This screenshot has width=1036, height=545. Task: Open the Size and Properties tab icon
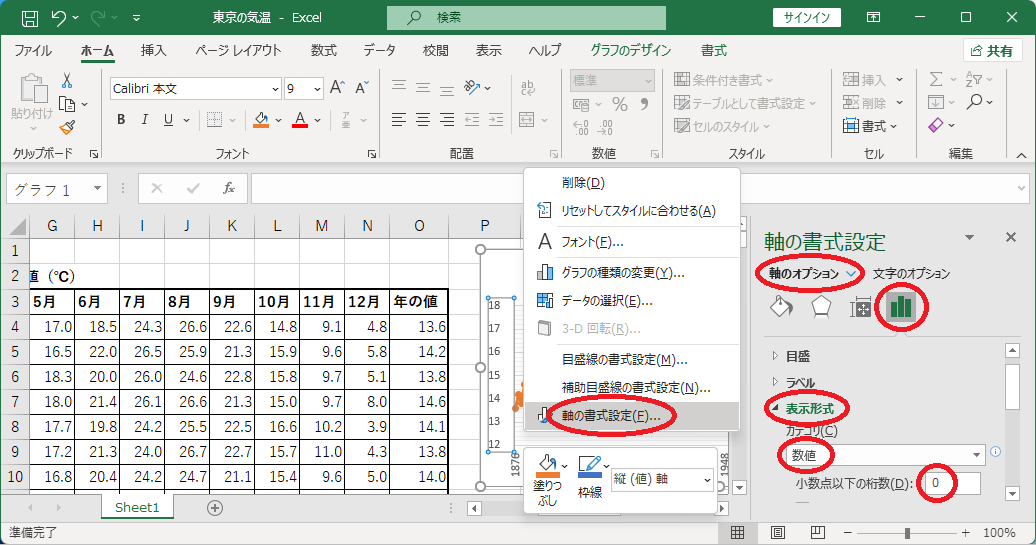860,307
